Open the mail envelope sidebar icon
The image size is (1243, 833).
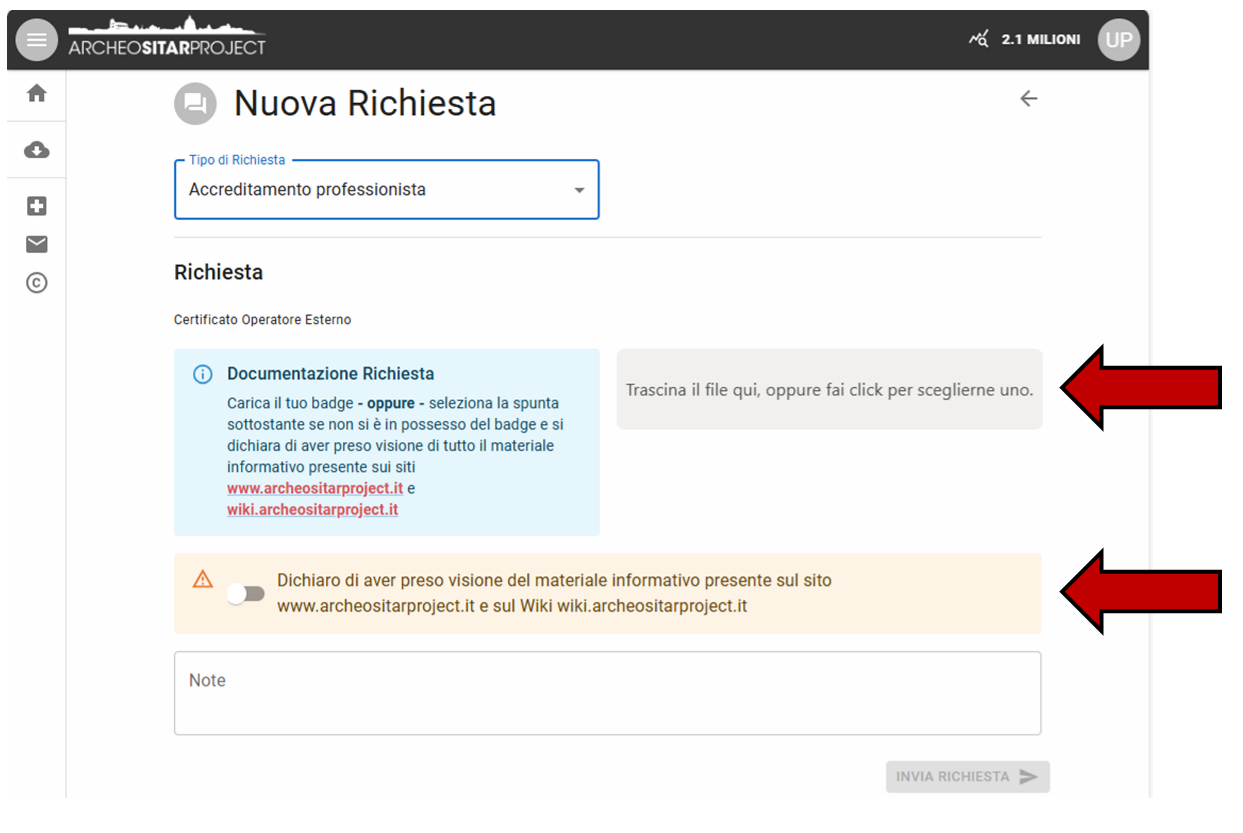pyautogui.click(x=37, y=245)
